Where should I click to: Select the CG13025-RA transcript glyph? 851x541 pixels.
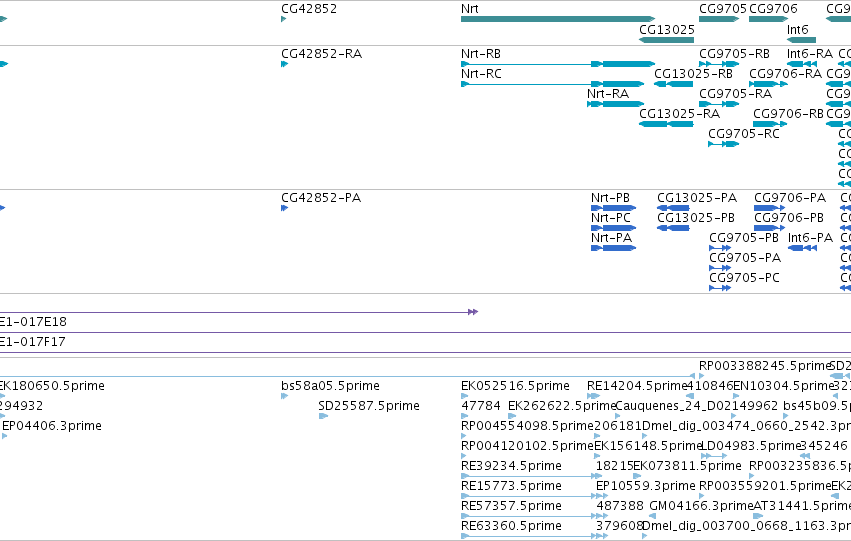tap(666, 124)
